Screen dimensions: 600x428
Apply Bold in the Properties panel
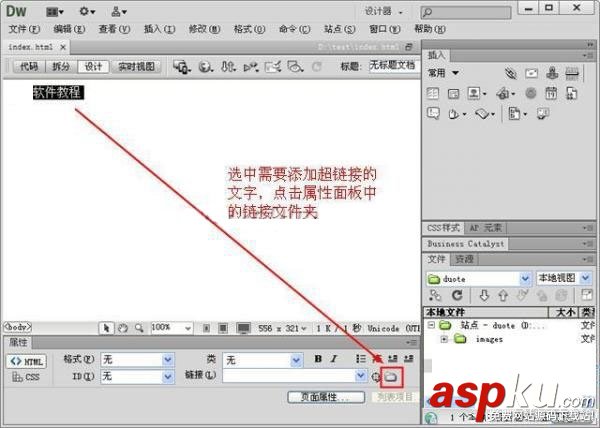click(318, 359)
